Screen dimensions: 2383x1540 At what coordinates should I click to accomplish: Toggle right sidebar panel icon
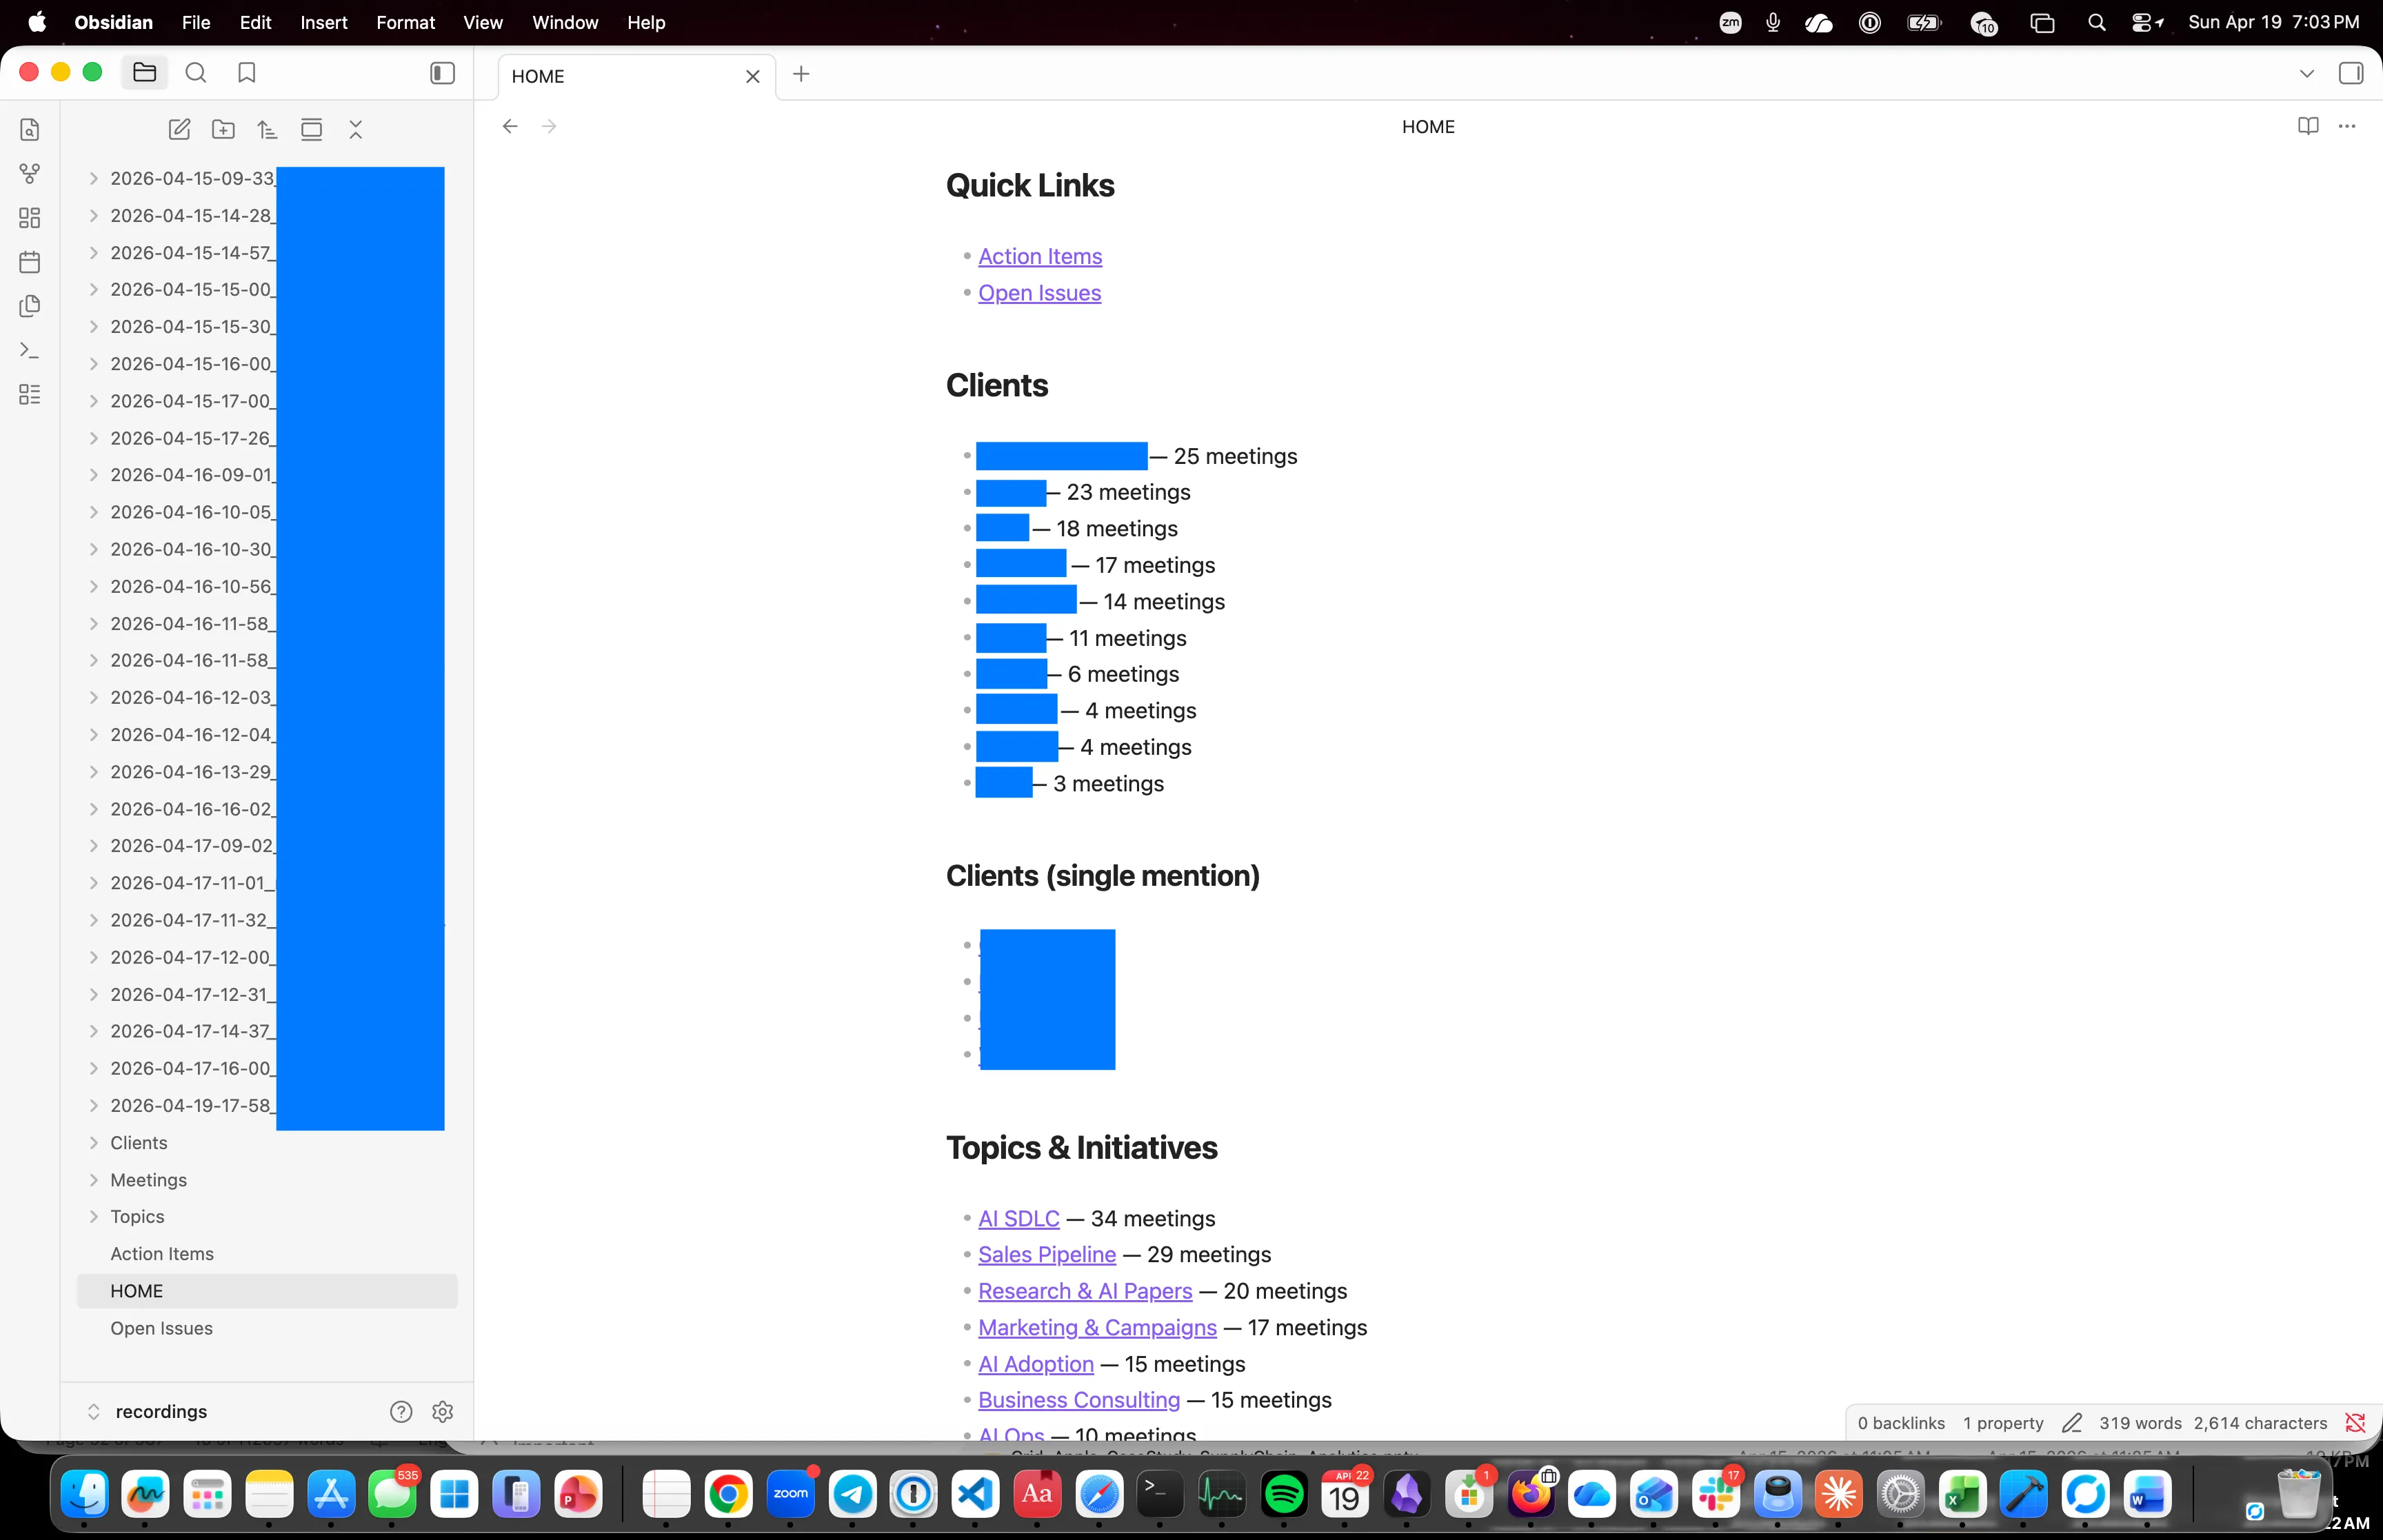pyautogui.click(x=2351, y=74)
